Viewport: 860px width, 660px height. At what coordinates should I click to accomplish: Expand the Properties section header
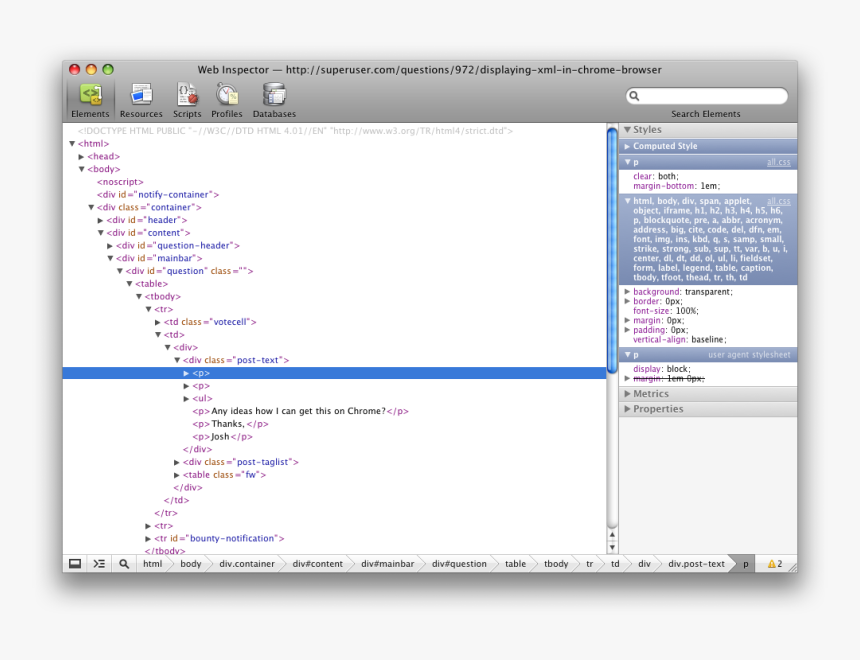click(x=659, y=408)
